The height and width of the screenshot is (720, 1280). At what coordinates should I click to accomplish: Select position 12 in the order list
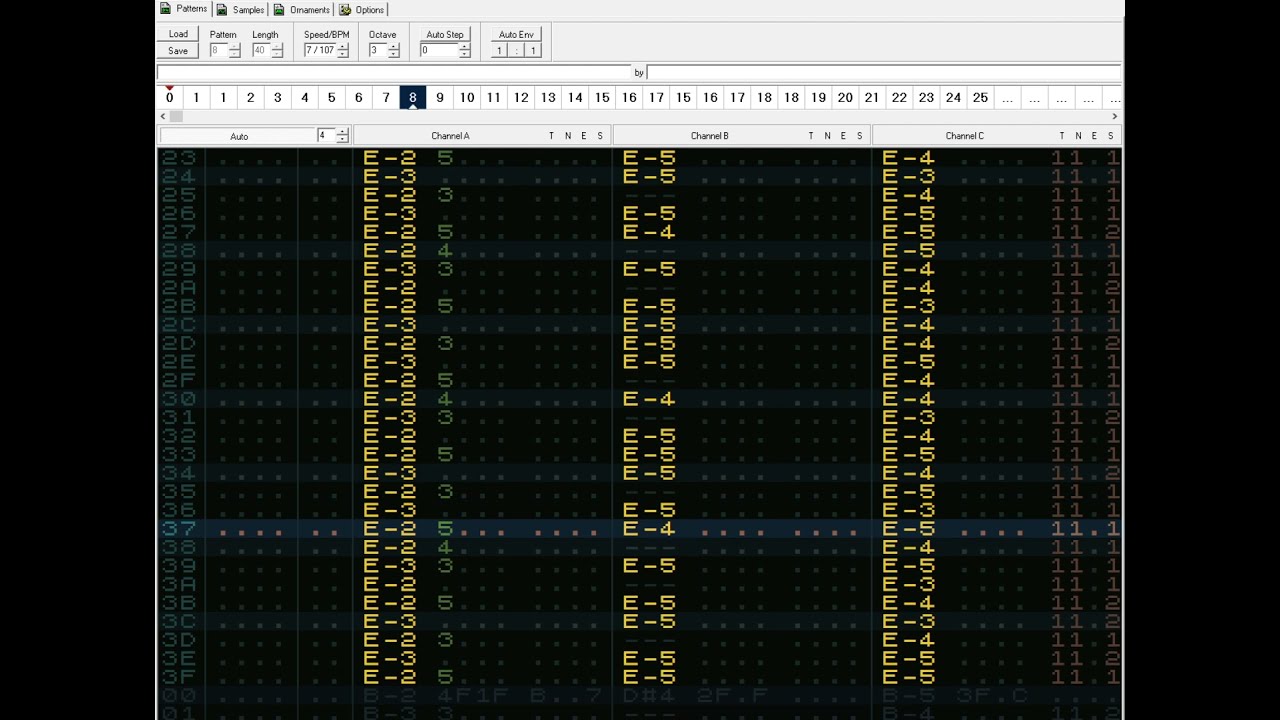click(x=520, y=97)
